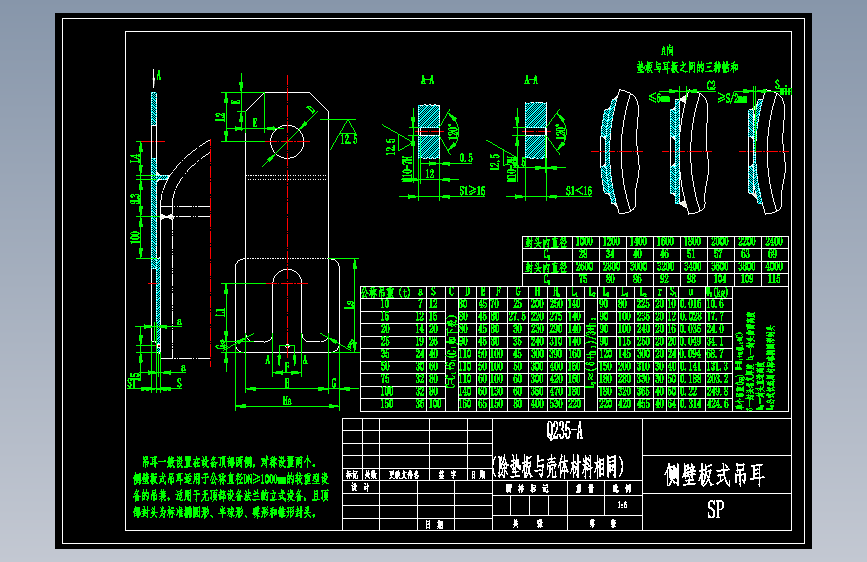This screenshot has height=562, width=867.
Task: Click the 0.5 dimension beside first section
Action: pos(466,158)
